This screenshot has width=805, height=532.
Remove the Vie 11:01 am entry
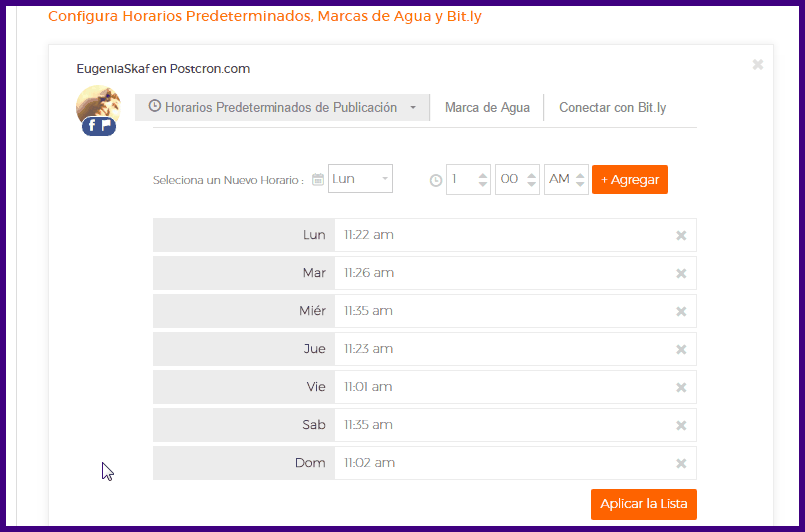pyautogui.click(x=681, y=388)
